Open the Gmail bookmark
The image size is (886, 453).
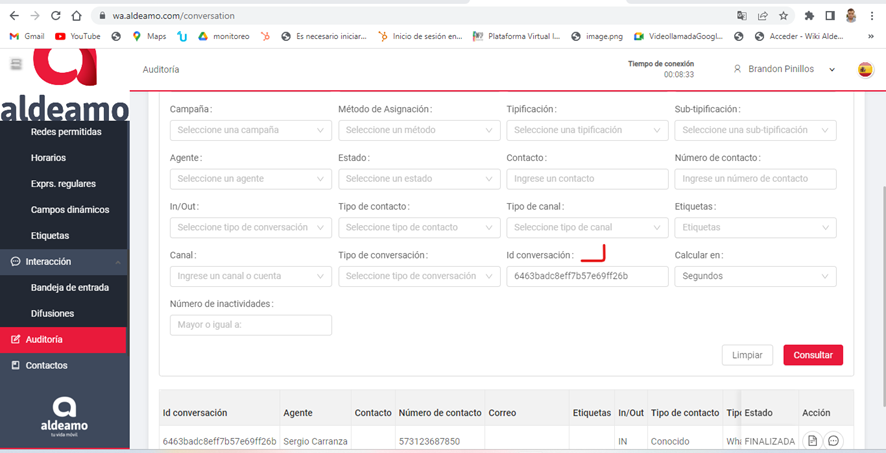27,36
